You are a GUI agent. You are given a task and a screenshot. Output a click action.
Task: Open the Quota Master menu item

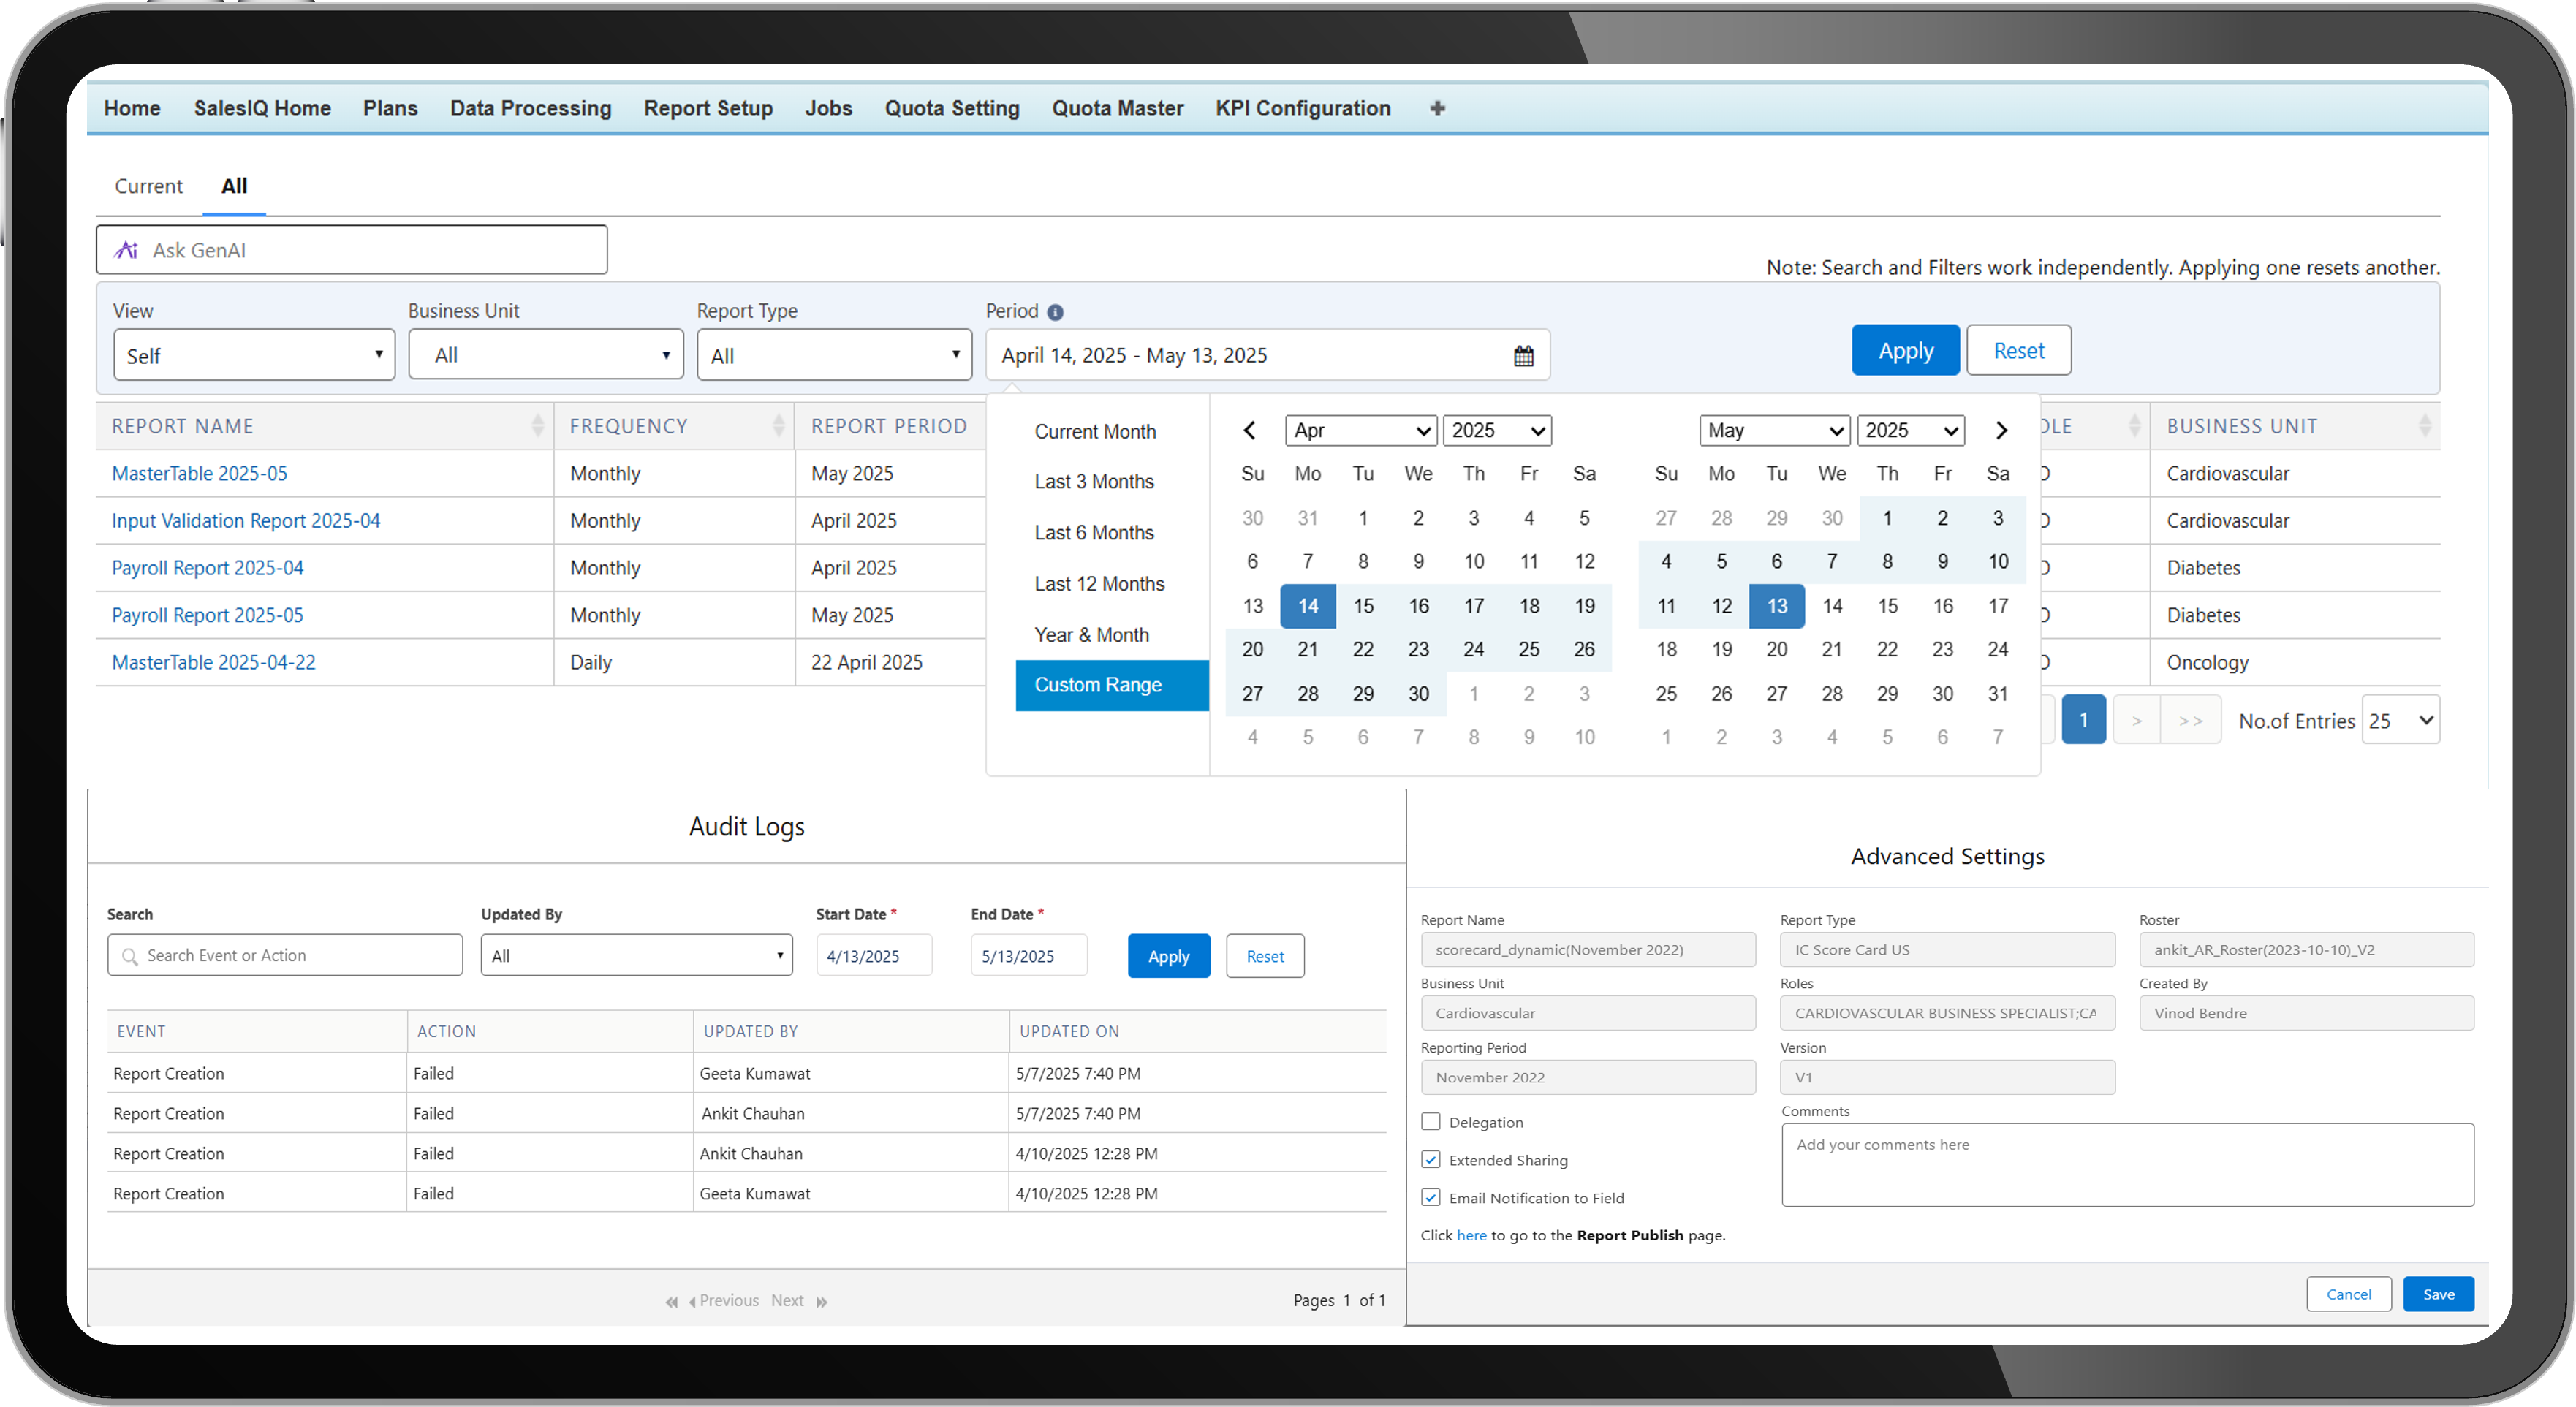click(x=1117, y=108)
